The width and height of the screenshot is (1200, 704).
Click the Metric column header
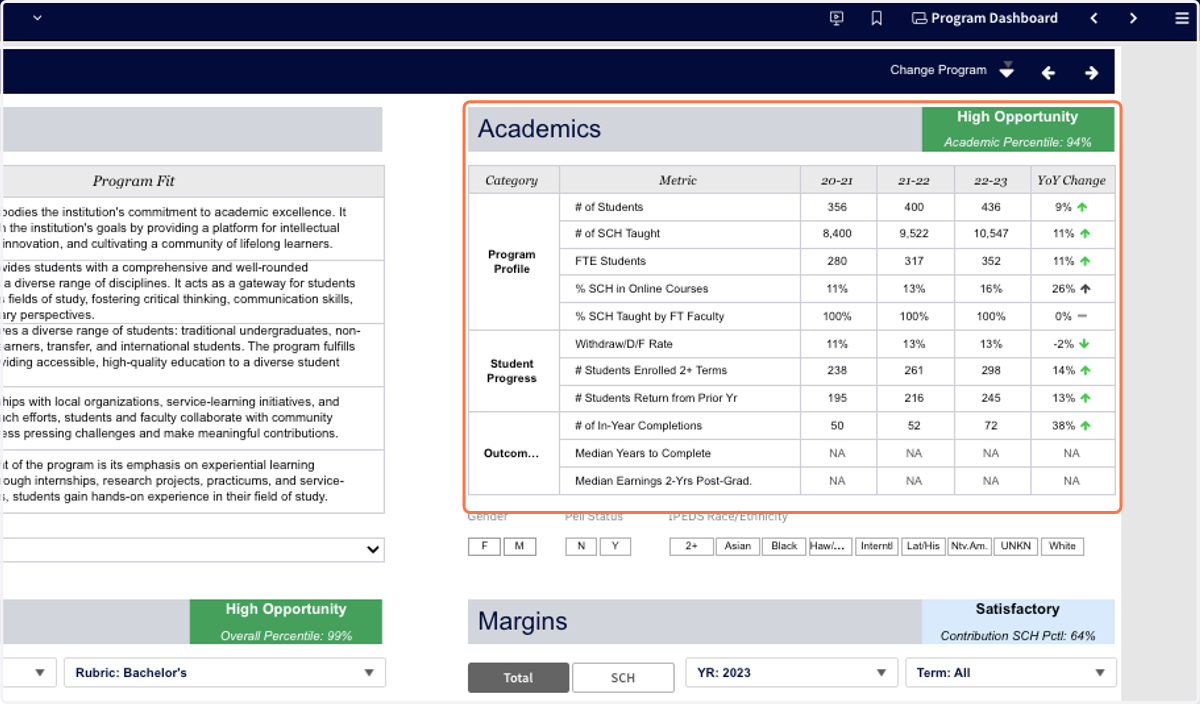(678, 181)
